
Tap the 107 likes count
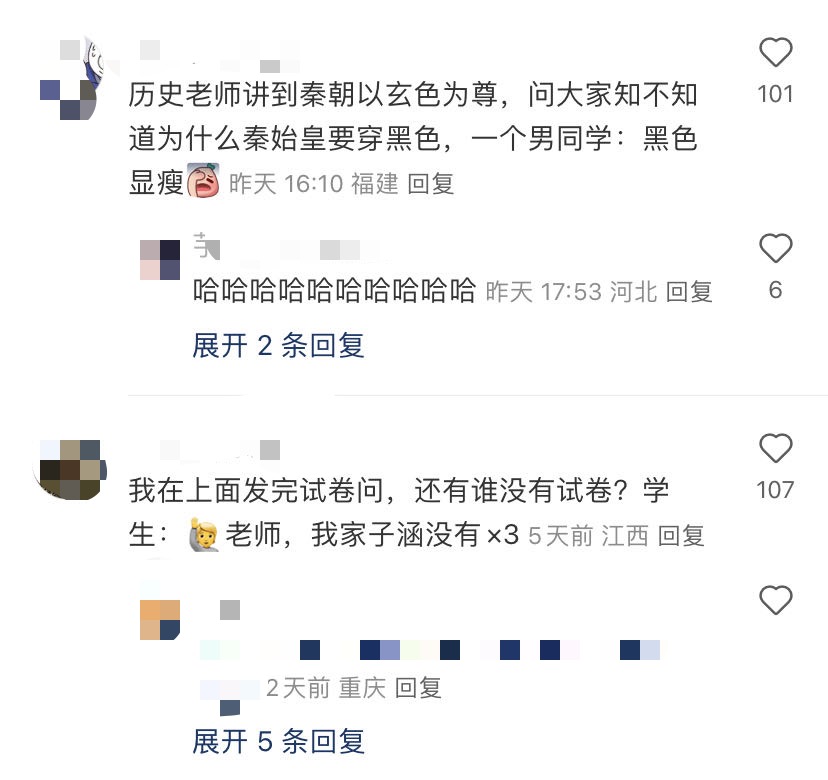pyautogui.click(x=775, y=490)
